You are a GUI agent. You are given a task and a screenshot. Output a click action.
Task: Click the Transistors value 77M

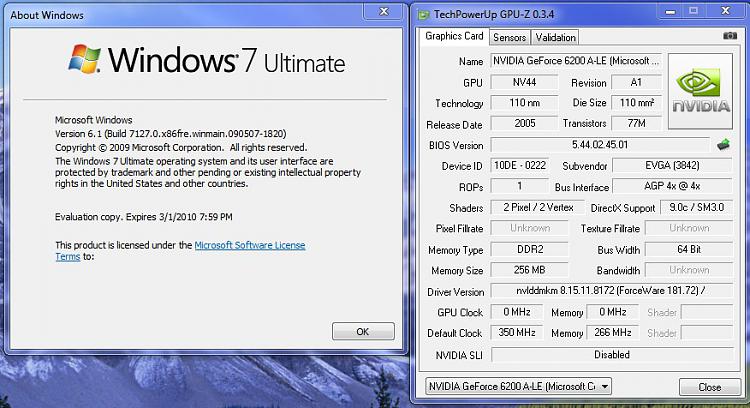[636, 123]
